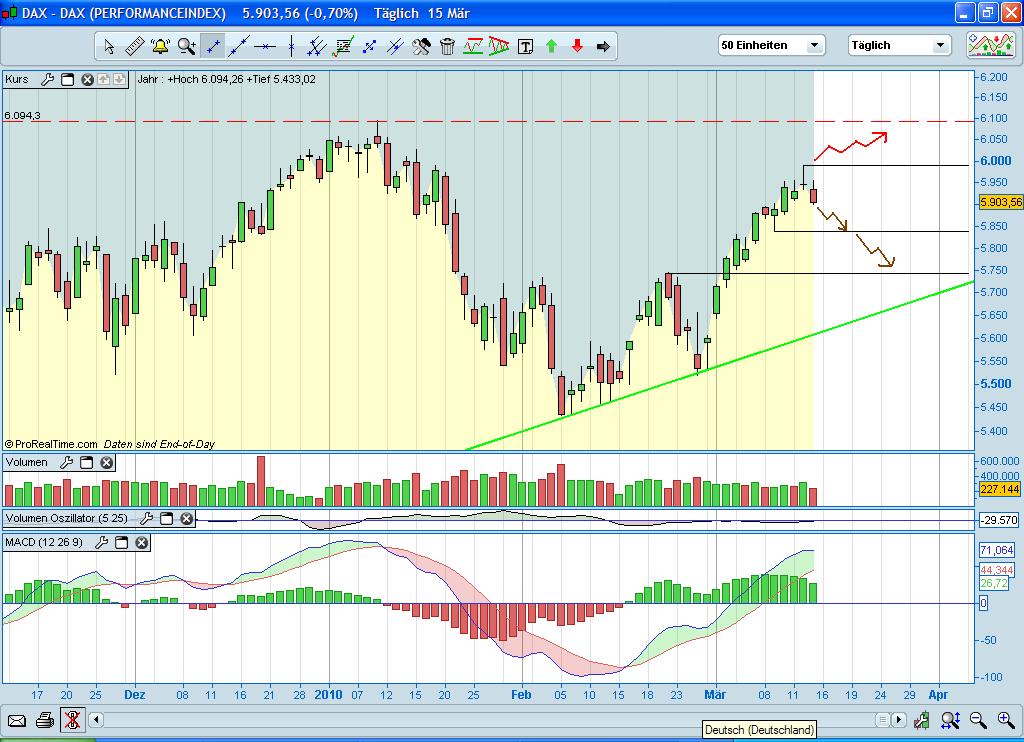
Task: Choose the text annotation tool
Action: tap(526, 46)
